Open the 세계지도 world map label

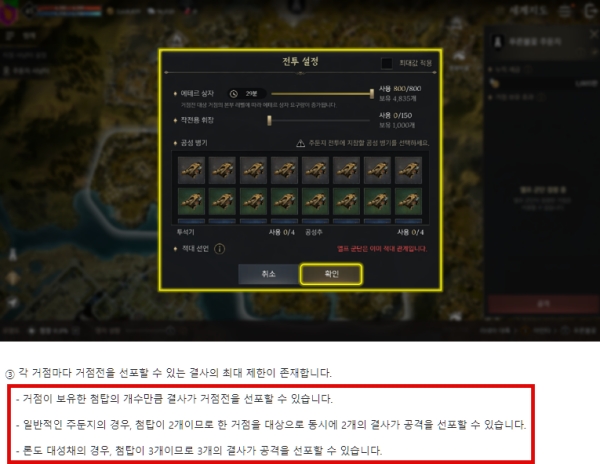pos(527,11)
